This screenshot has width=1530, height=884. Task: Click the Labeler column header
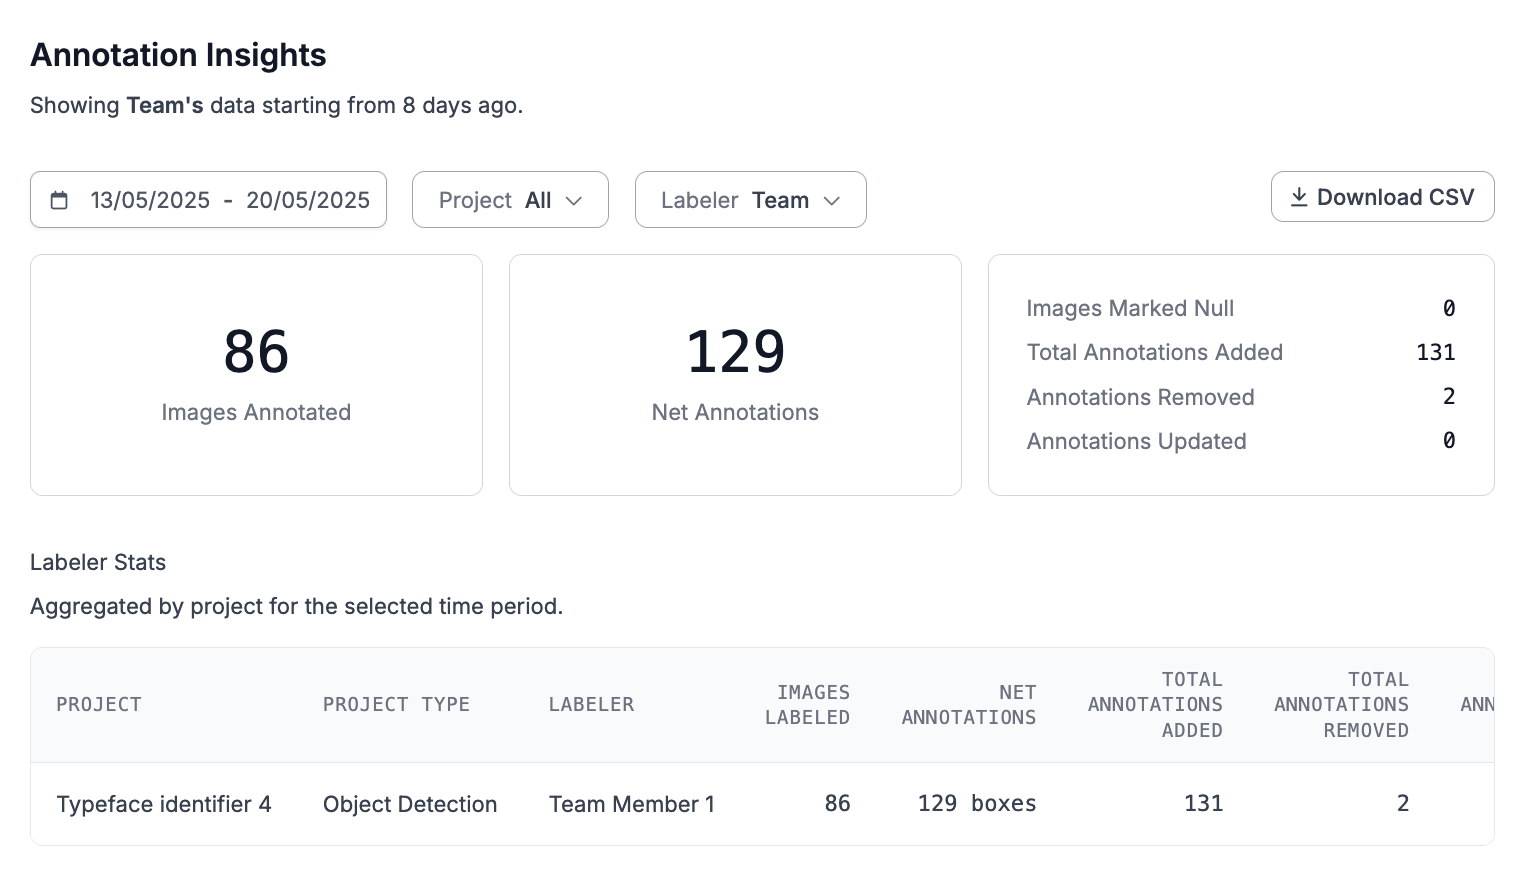tap(591, 705)
